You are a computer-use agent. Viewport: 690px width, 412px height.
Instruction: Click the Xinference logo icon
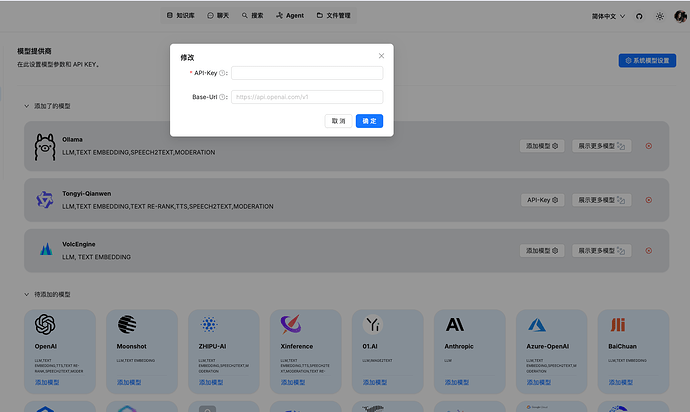291,324
